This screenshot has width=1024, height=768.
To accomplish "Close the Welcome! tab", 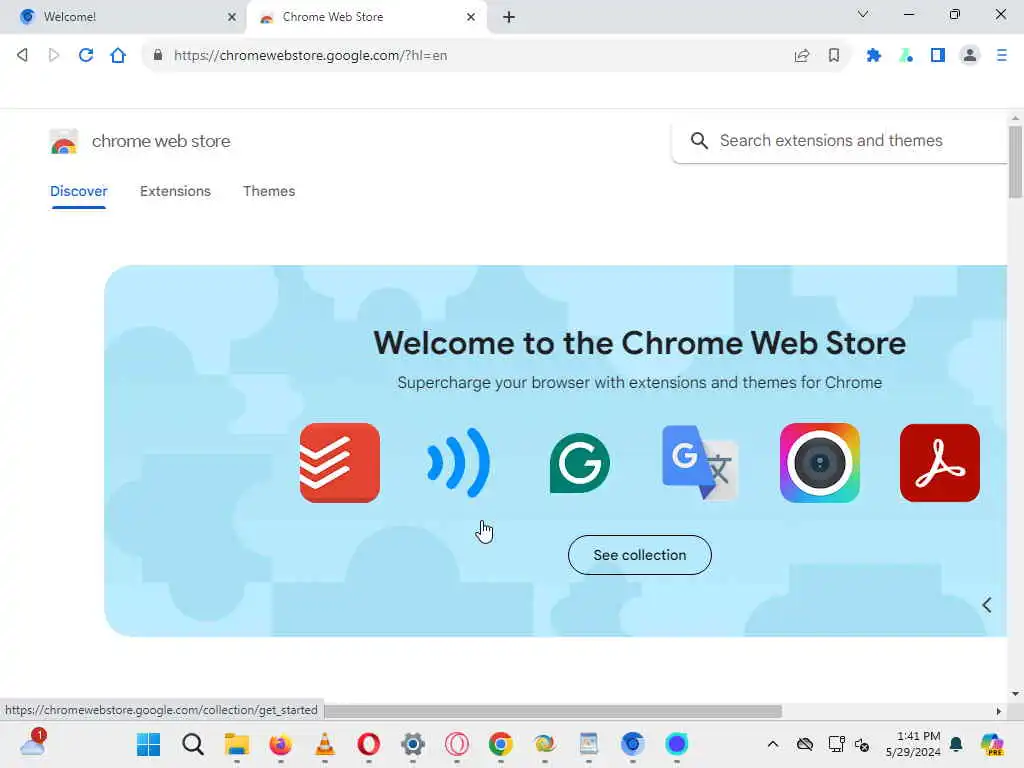I will tap(232, 17).
